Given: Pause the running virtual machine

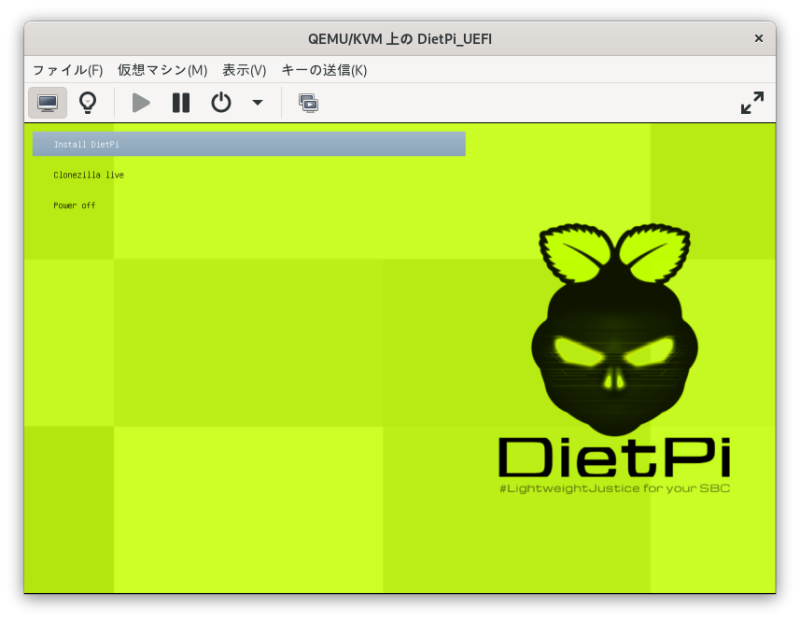Looking at the screenshot, I should (181, 103).
